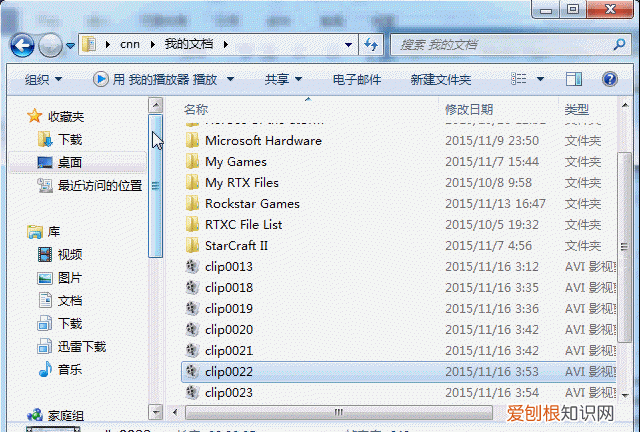Select the clip0020 video file icon
The height and width of the screenshot is (432, 640).
click(x=192, y=330)
